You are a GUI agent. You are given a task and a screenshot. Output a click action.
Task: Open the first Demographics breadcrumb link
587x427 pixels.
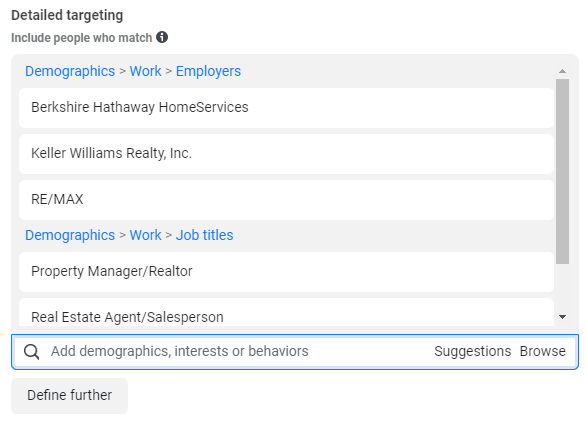point(70,71)
